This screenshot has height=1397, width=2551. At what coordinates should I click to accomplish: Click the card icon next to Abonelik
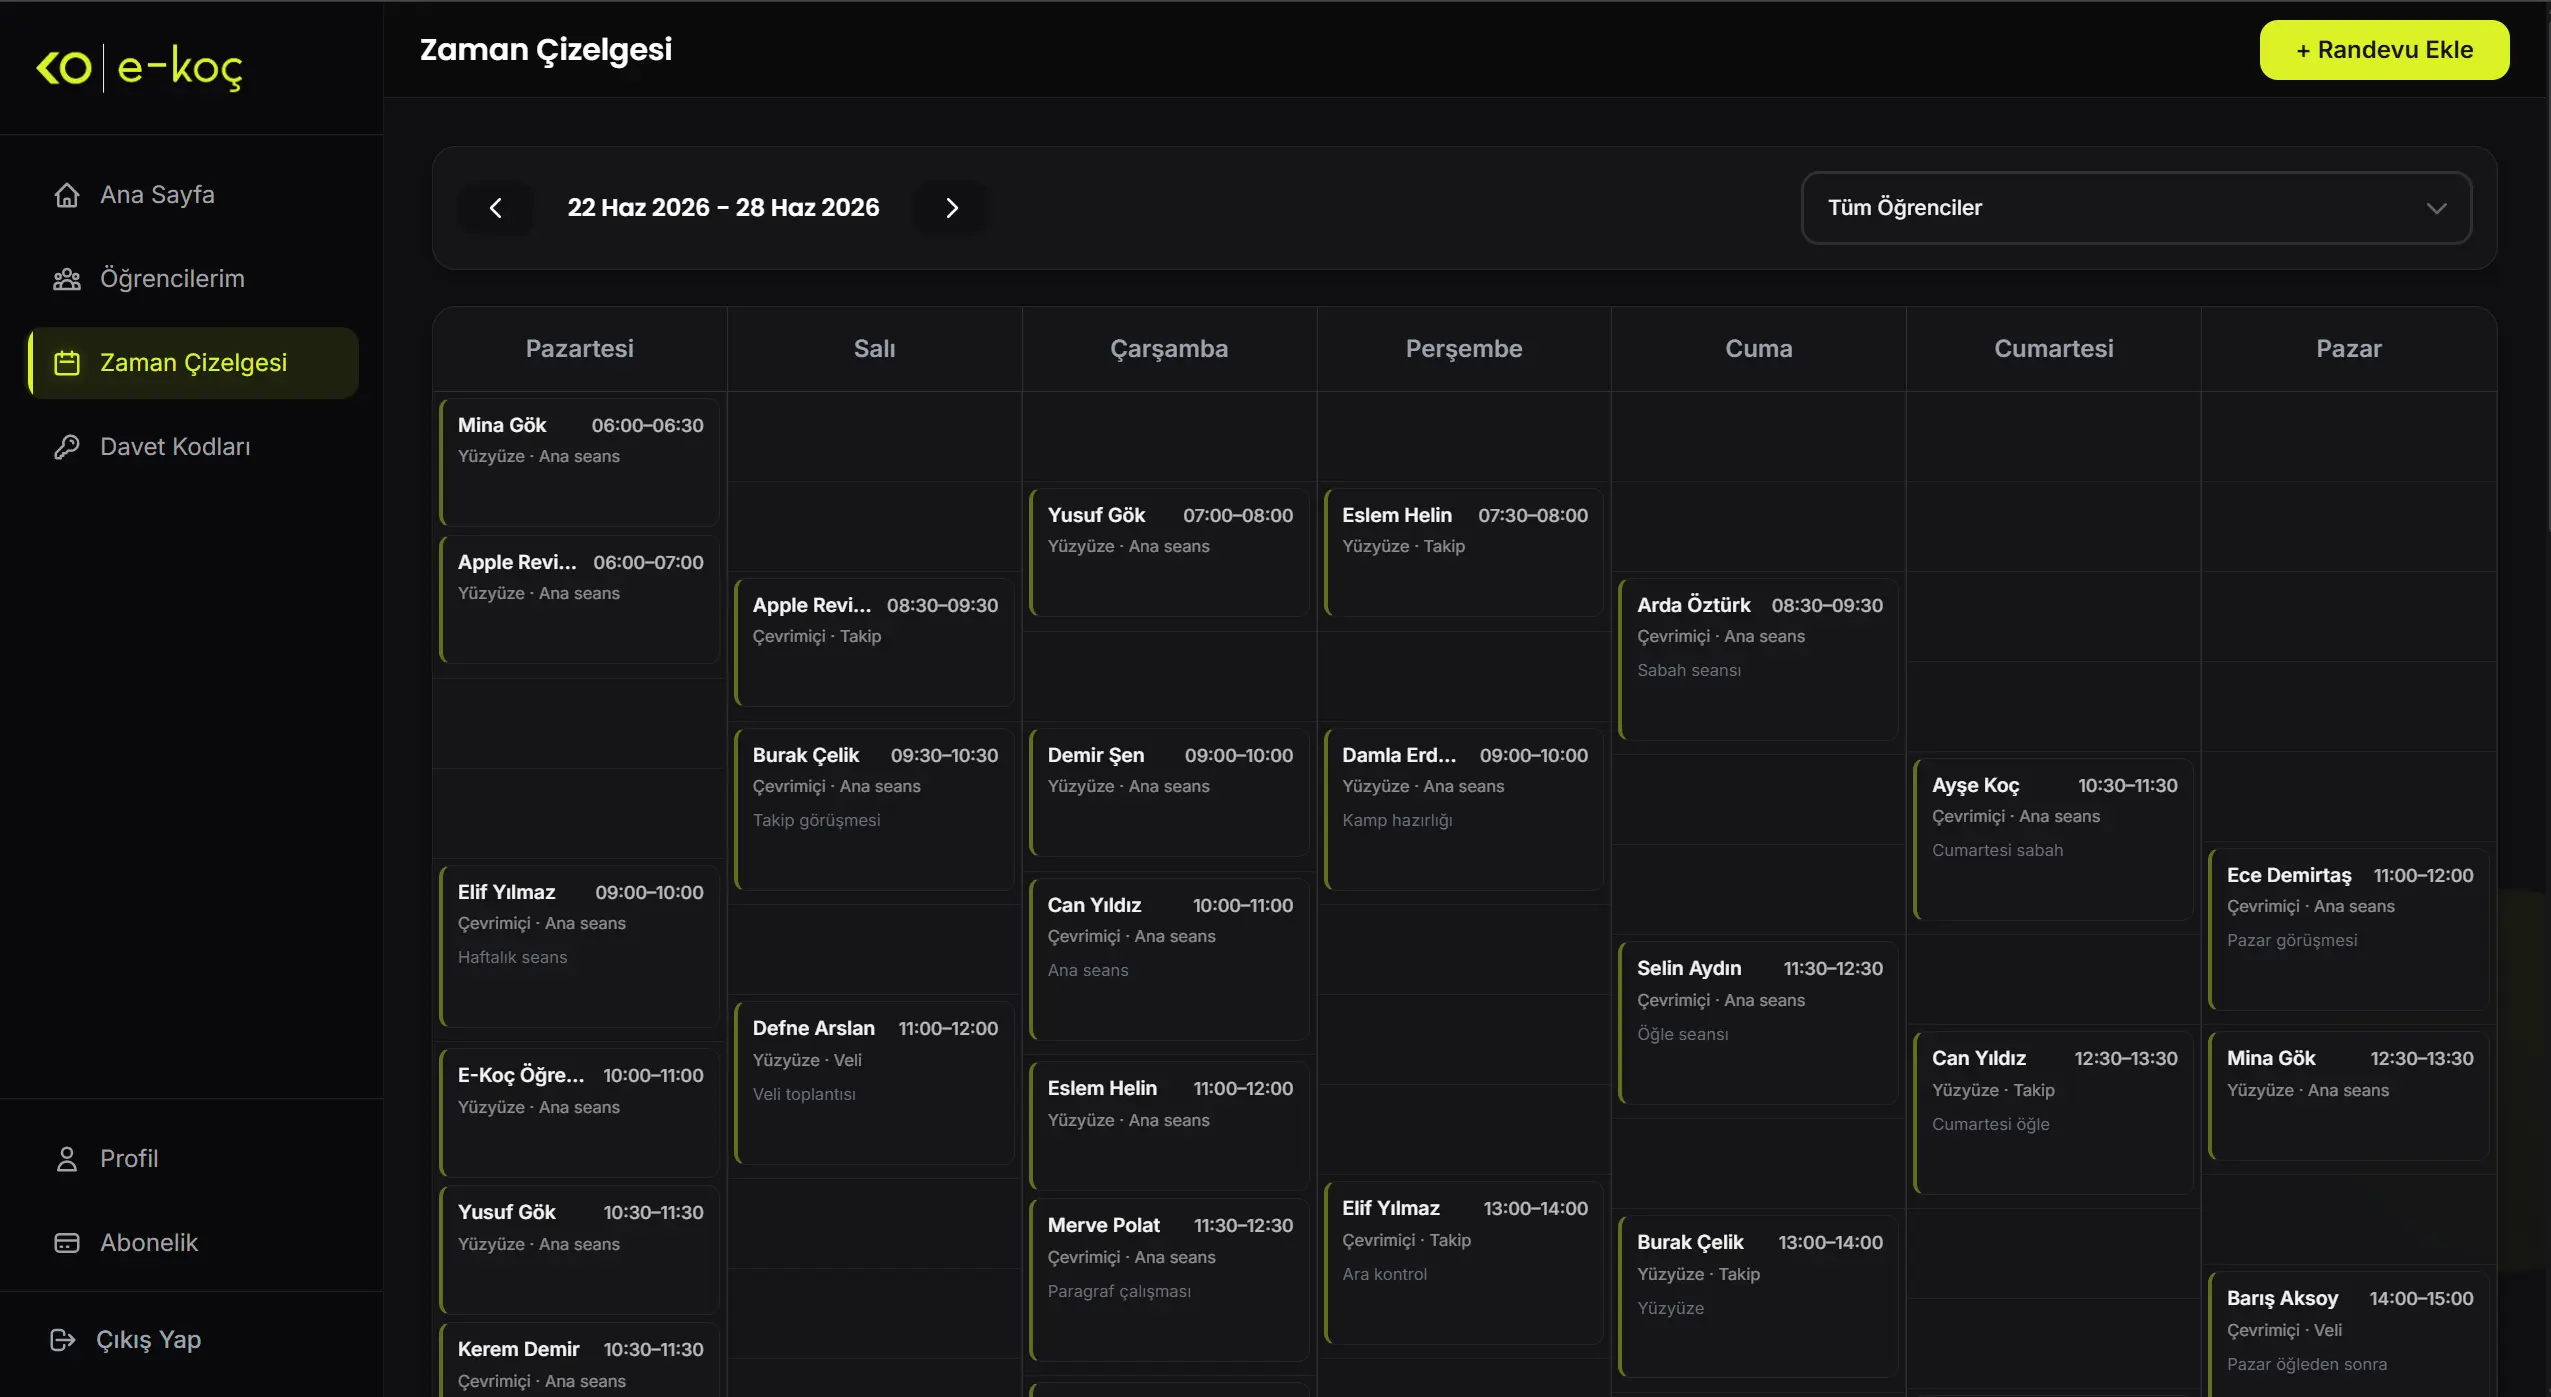coord(67,1243)
